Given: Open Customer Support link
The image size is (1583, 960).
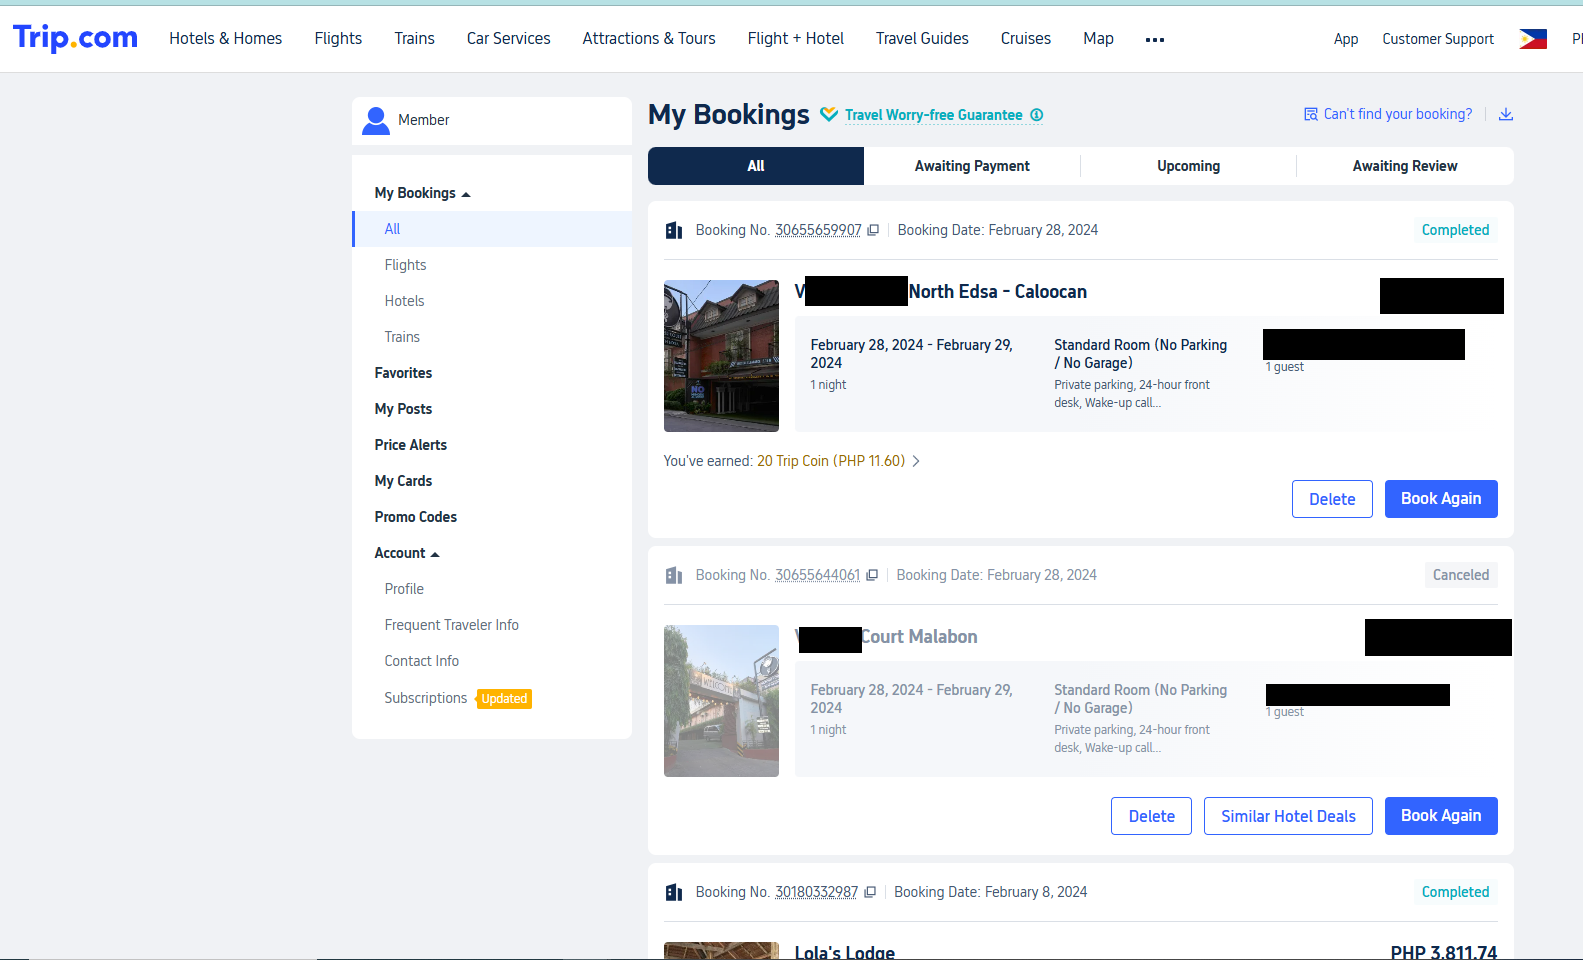Looking at the screenshot, I should (1438, 39).
